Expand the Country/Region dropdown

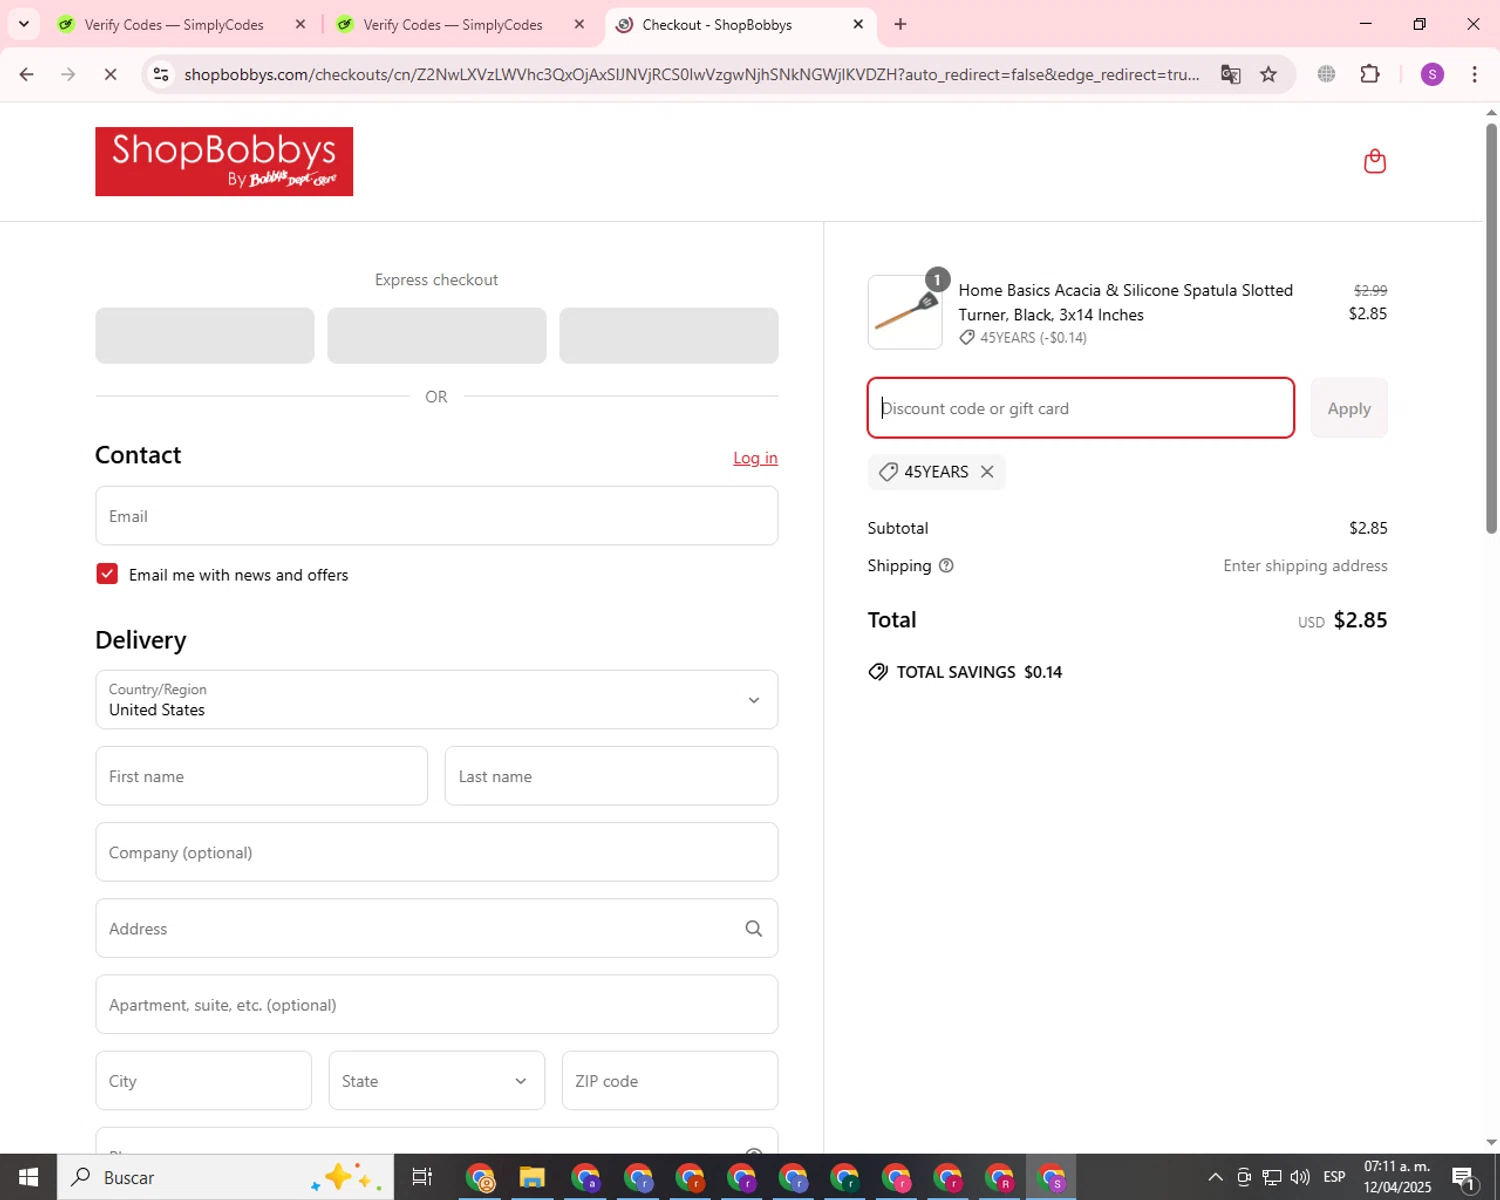(437, 700)
